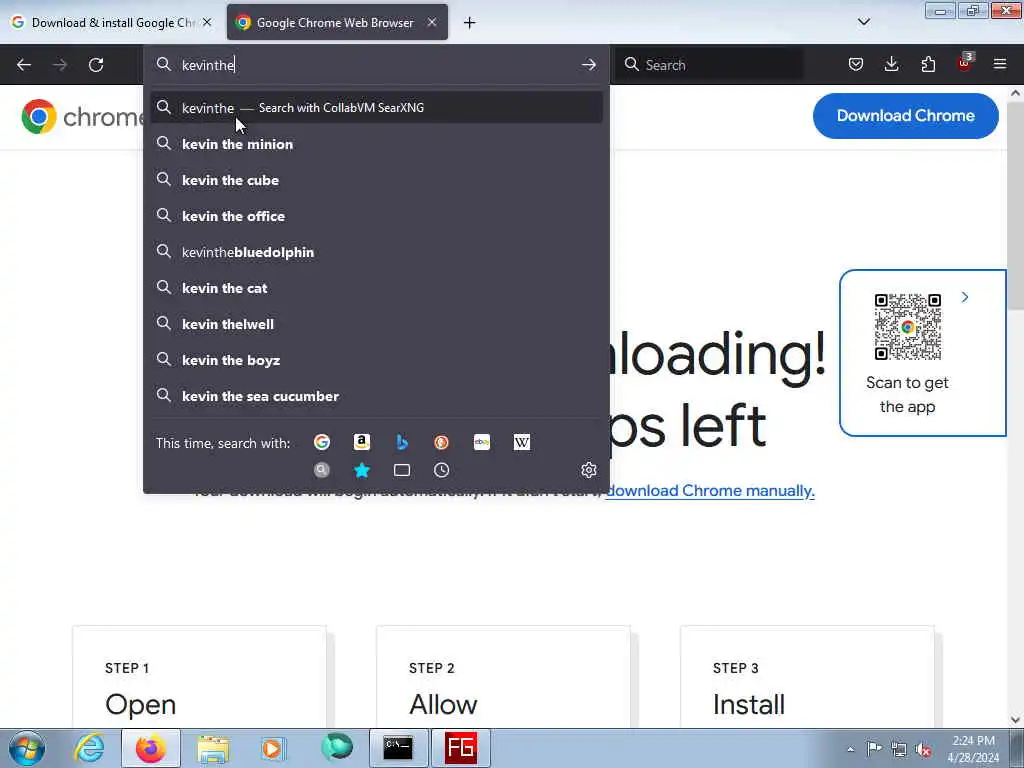Close the Download & install Google Chrome tab

(207, 22)
